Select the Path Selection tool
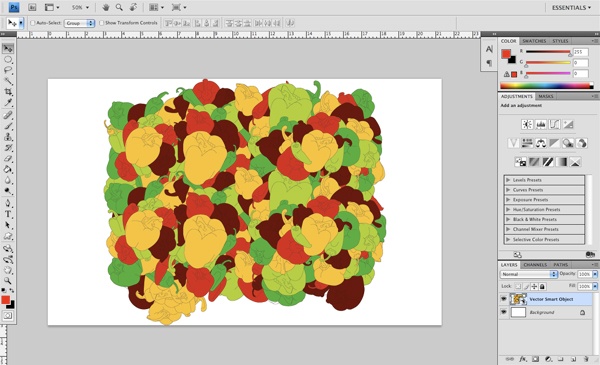Screen dimensions: 600x365 click(8, 225)
